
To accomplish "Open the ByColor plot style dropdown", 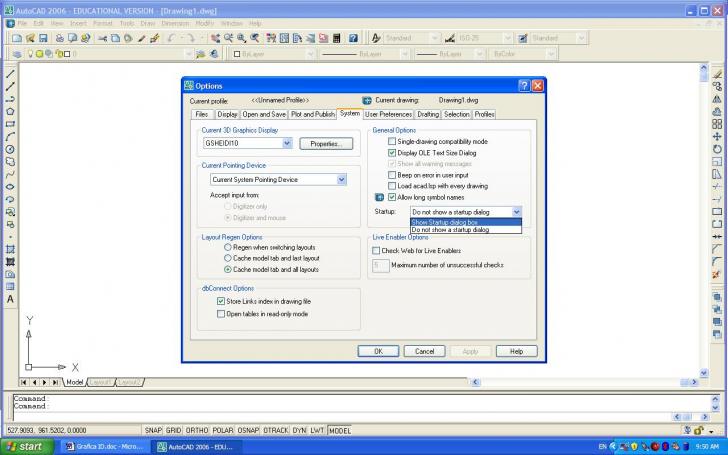I will coord(551,54).
